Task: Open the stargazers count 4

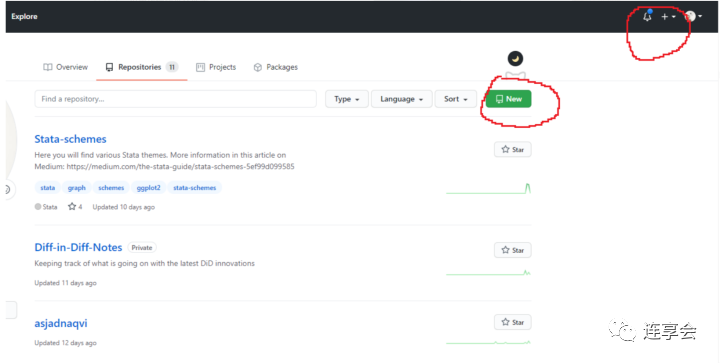Action: click(75, 207)
